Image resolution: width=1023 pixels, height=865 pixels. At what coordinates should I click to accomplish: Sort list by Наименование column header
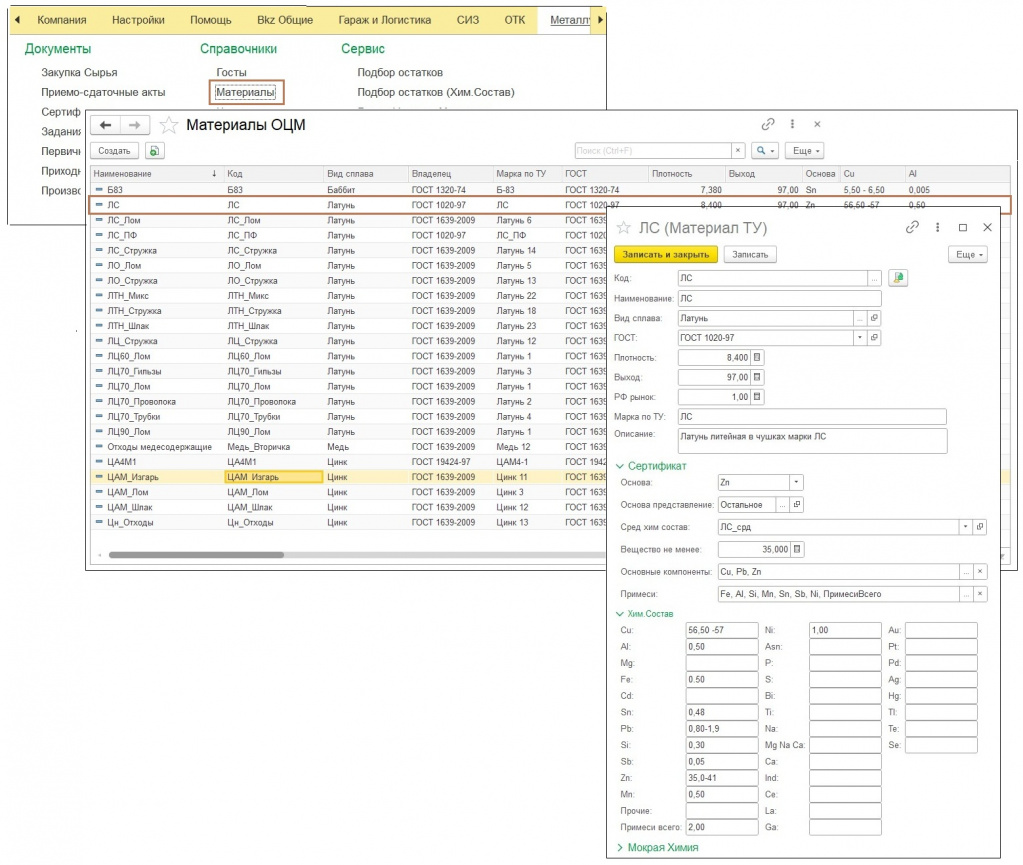click(x=155, y=174)
